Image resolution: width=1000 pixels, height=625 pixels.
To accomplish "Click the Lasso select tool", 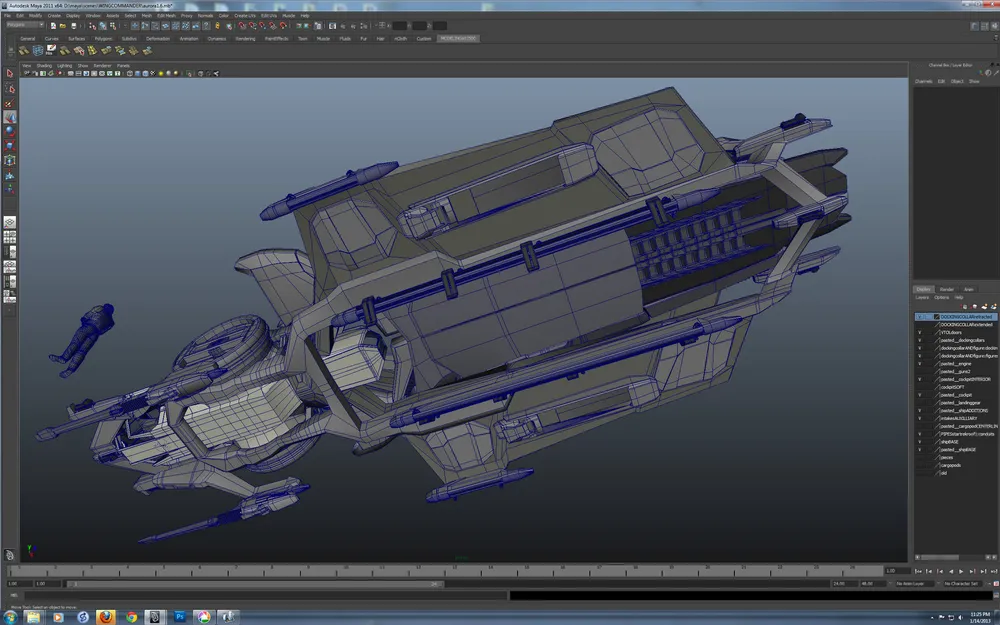I will (10, 88).
